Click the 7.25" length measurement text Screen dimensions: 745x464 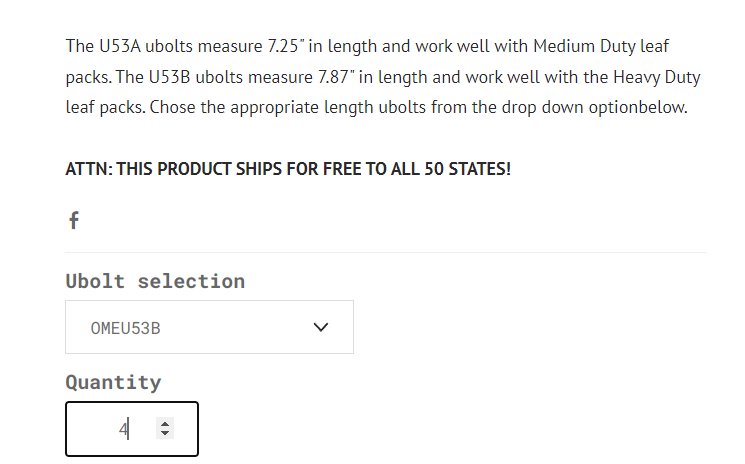pyautogui.click(x=286, y=46)
